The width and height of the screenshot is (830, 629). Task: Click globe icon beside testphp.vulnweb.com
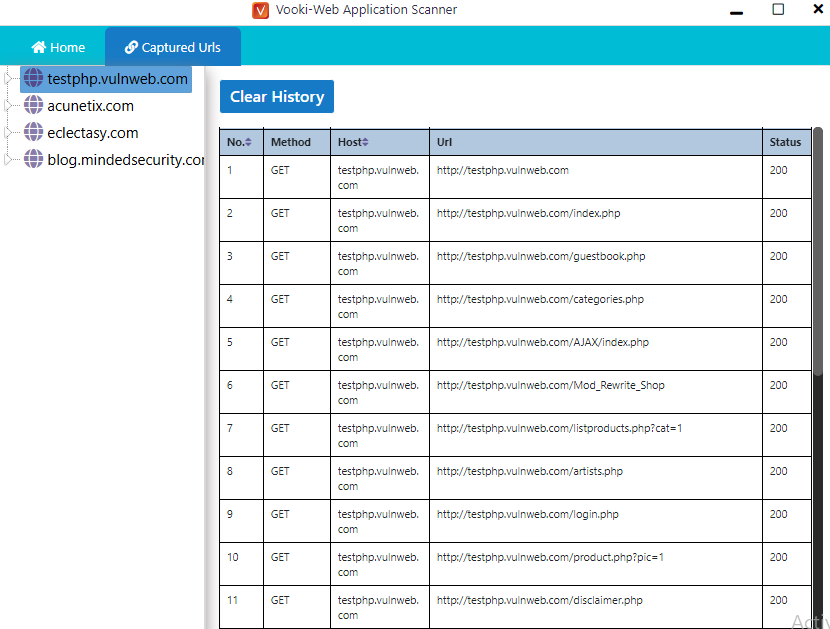tap(33, 78)
